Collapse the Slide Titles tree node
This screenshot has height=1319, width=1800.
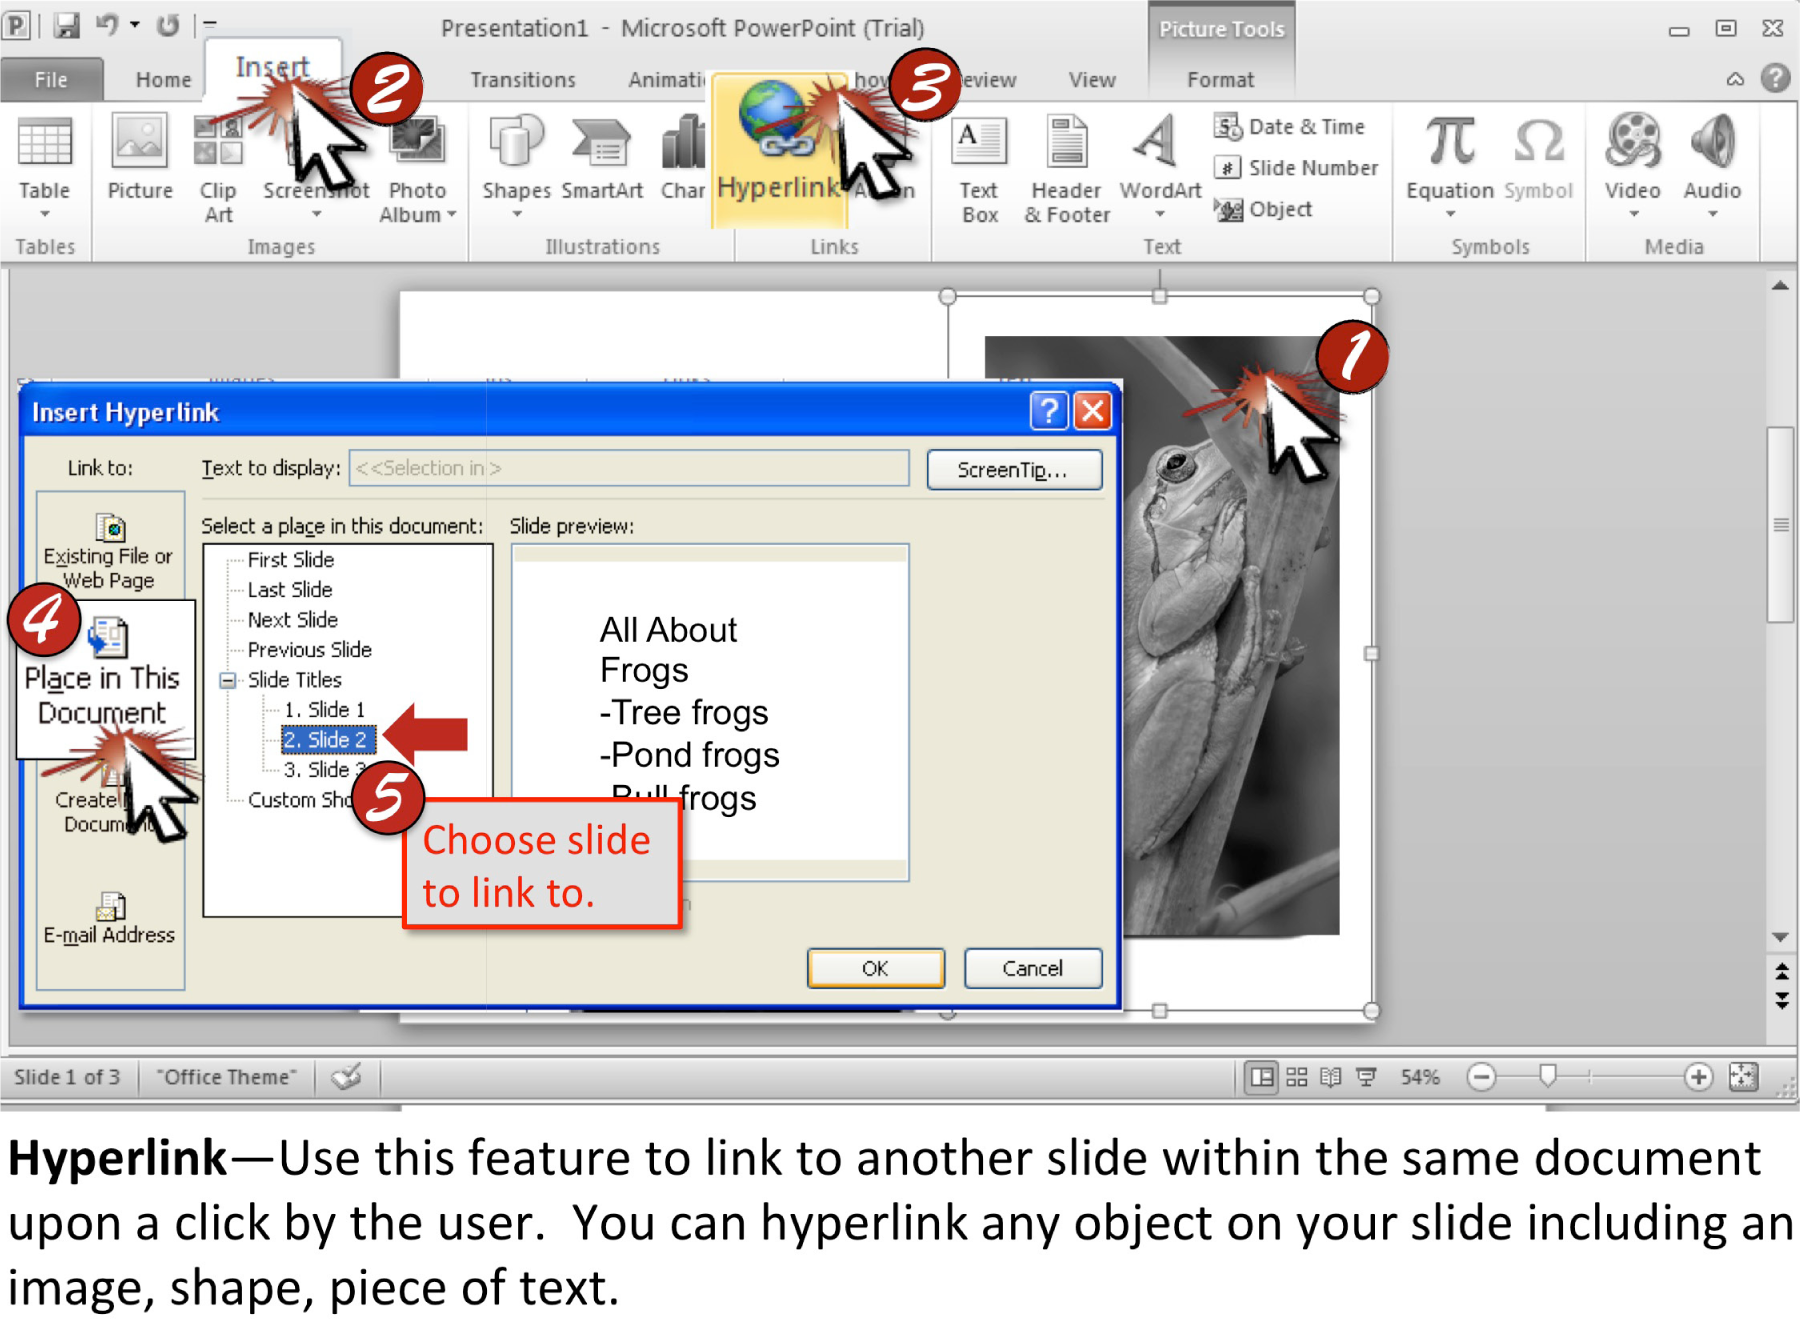228,680
